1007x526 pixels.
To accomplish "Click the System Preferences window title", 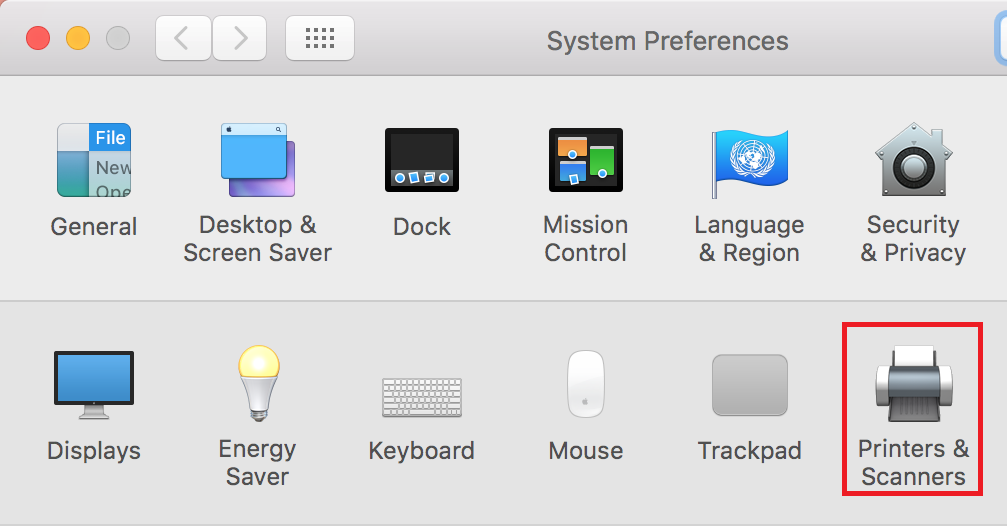I will pos(667,41).
